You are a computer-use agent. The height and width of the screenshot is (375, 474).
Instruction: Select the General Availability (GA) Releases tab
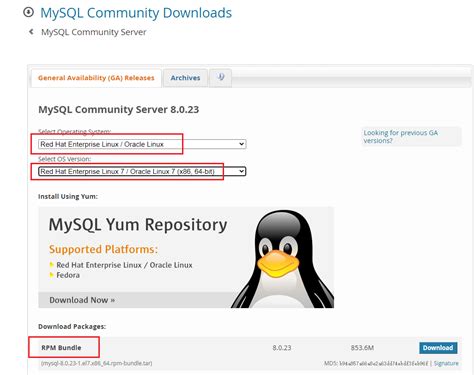pyautogui.click(x=96, y=78)
